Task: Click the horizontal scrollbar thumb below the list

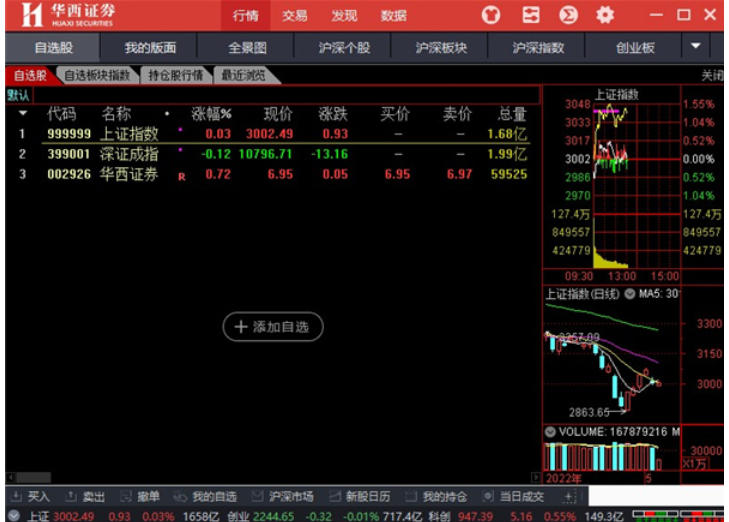Action: click(33, 477)
